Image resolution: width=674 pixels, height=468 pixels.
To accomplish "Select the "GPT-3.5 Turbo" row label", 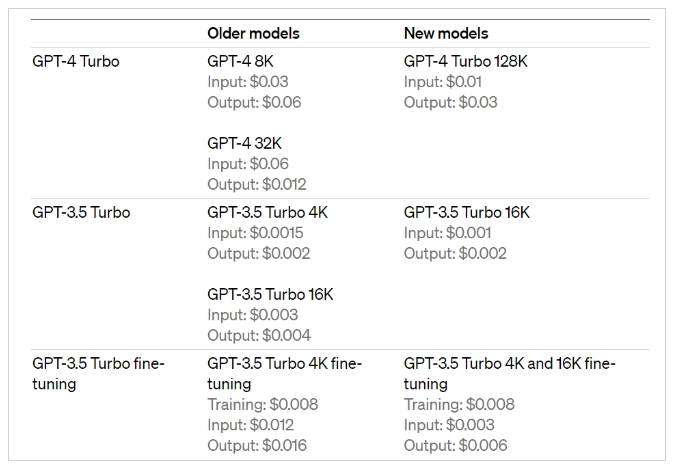I will (81, 212).
